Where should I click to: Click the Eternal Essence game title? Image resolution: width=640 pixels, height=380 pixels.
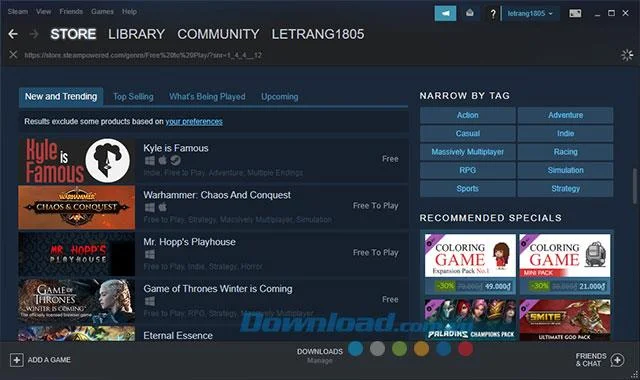click(178, 336)
